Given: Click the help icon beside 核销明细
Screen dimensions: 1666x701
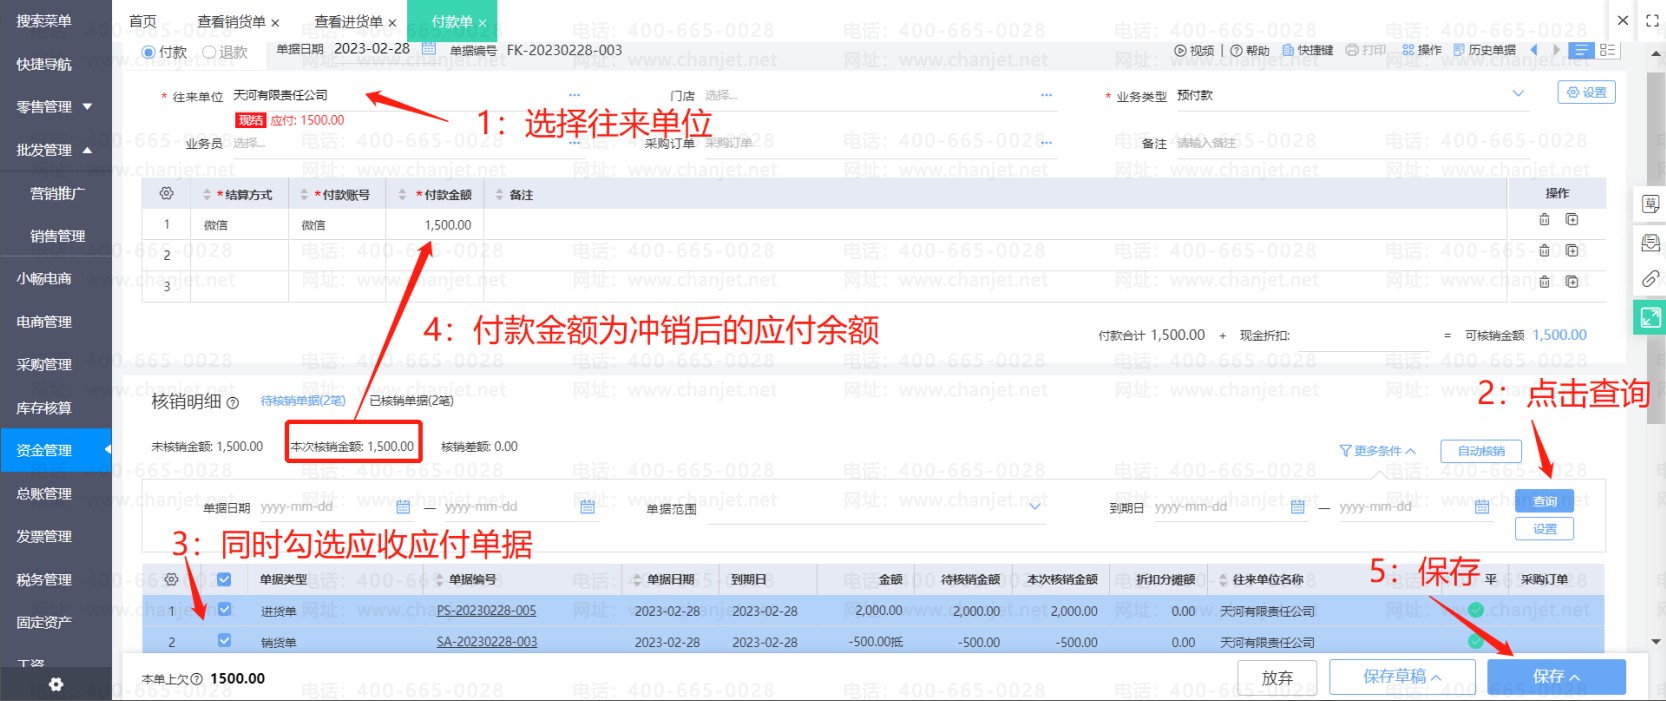Looking at the screenshot, I should tap(233, 403).
